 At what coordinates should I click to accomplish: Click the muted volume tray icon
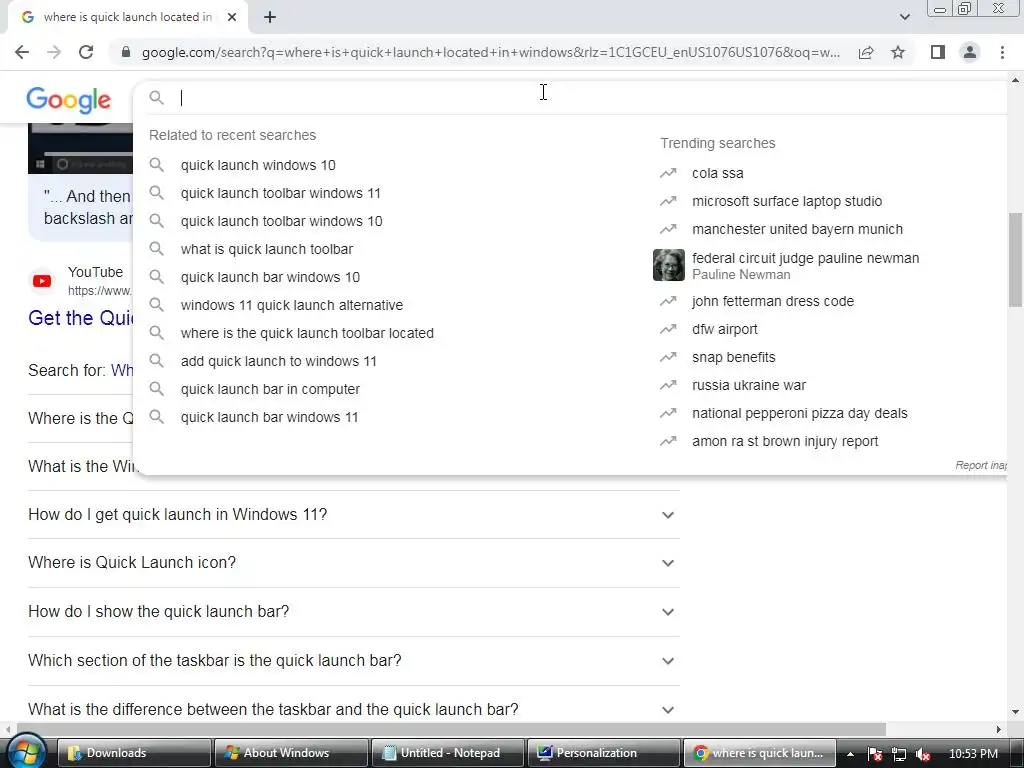tap(923, 754)
